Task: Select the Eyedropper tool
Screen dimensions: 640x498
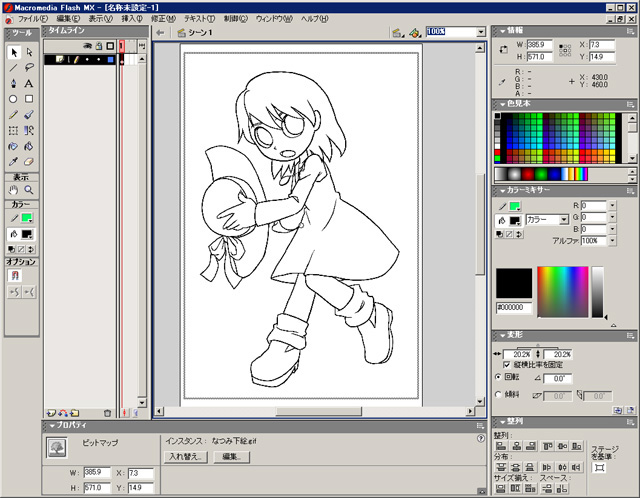Action: coord(13,162)
